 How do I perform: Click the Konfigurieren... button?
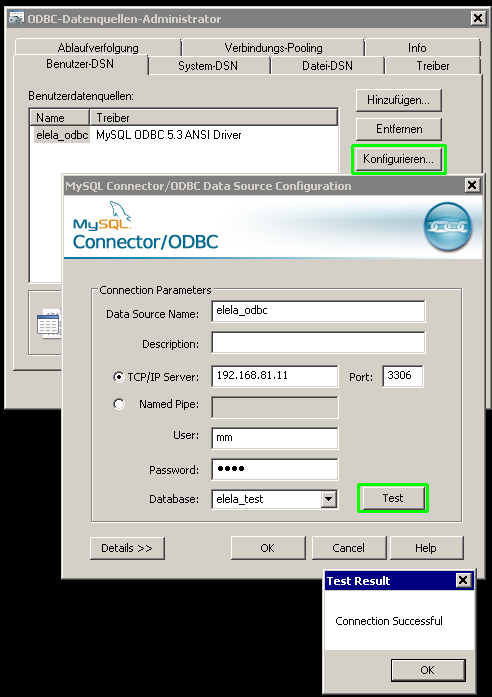click(x=399, y=159)
